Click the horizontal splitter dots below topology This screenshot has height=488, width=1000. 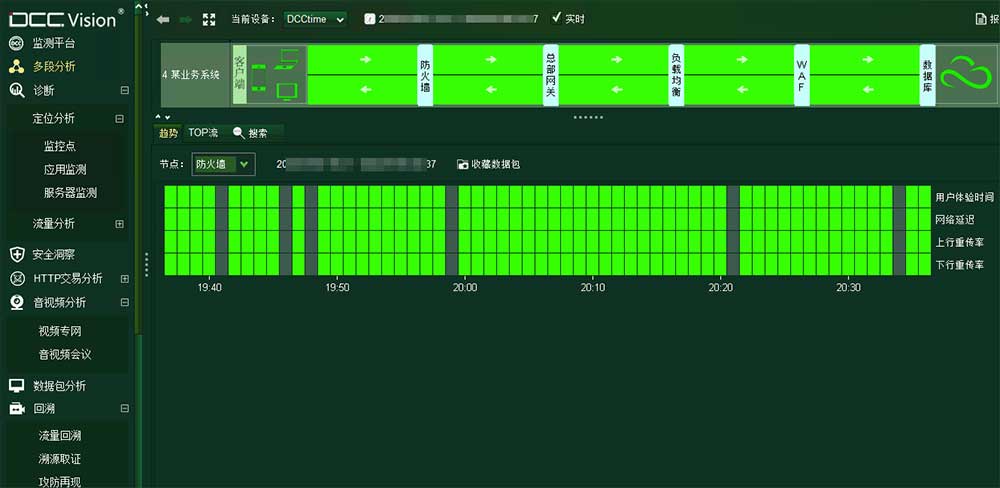point(587,117)
